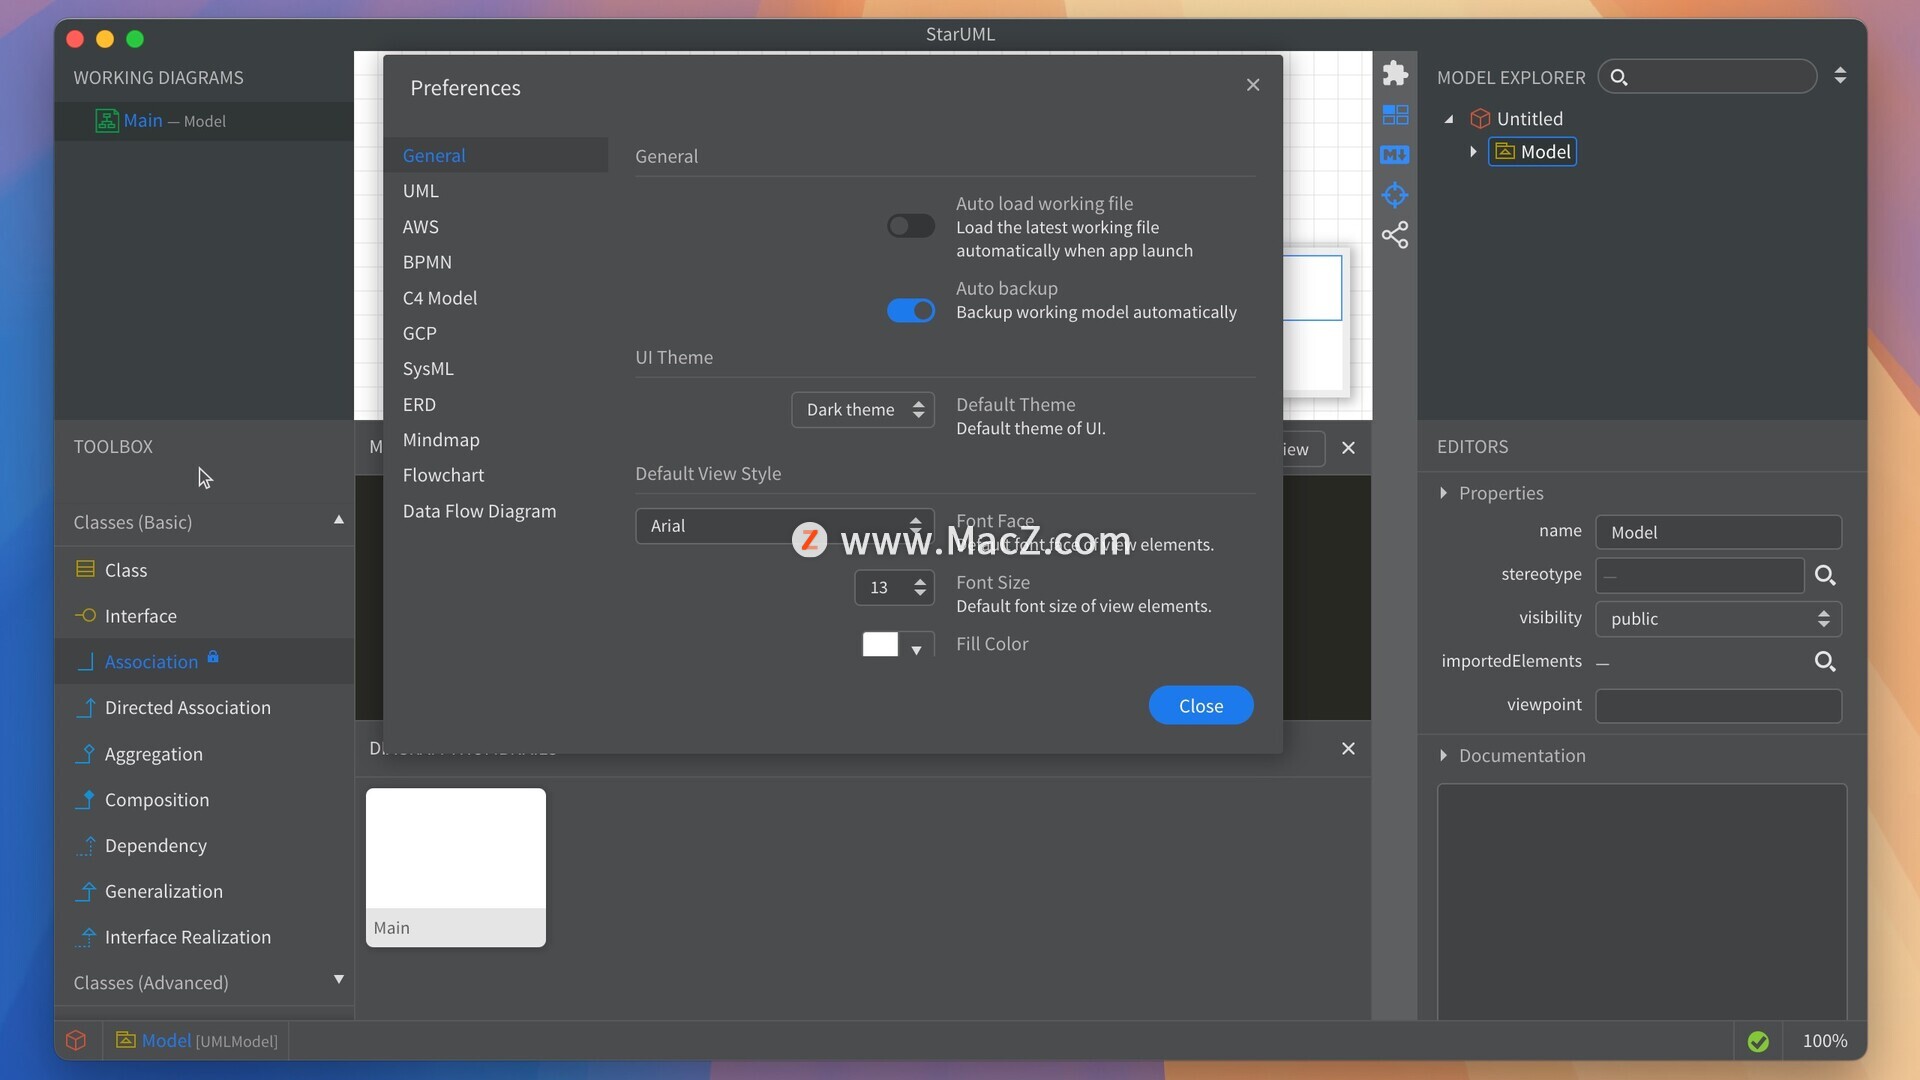Viewport: 1920px width, 1080px height.
Task: Toggle the Auto backup switch off
Action: 910,311
